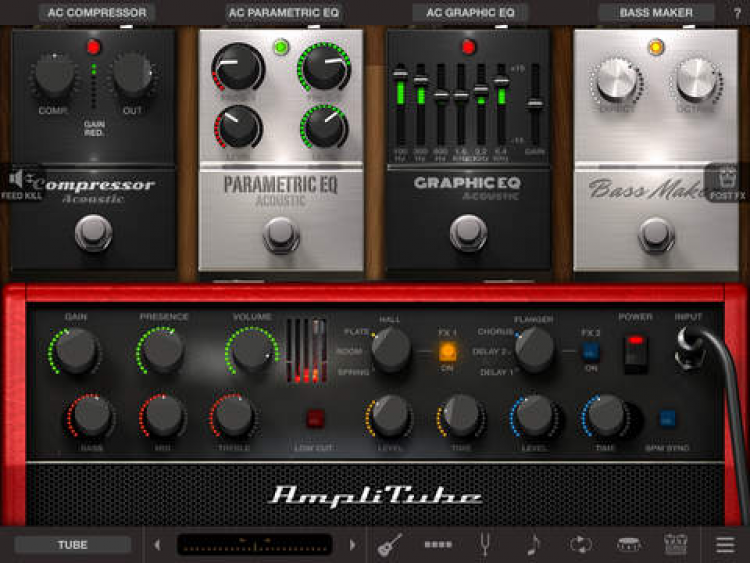Image resolution: width=750 pixels, height=563 pixels.
Task: Click the Graphic EQ GAIN slider
Action: [535, 104]
